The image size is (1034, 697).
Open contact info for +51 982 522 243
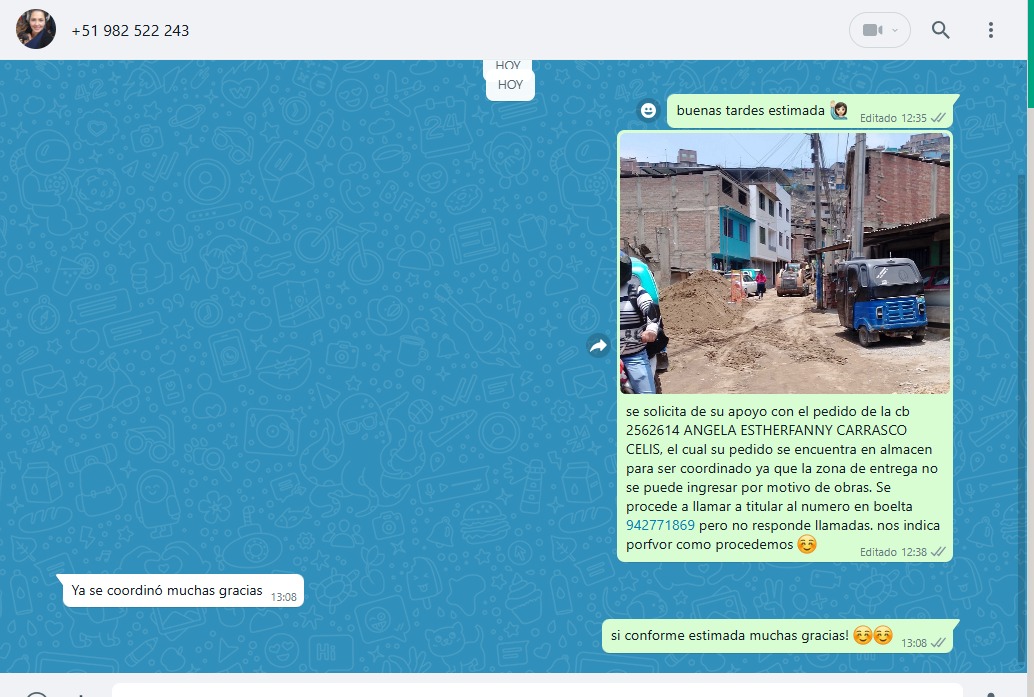coord(130,31)
